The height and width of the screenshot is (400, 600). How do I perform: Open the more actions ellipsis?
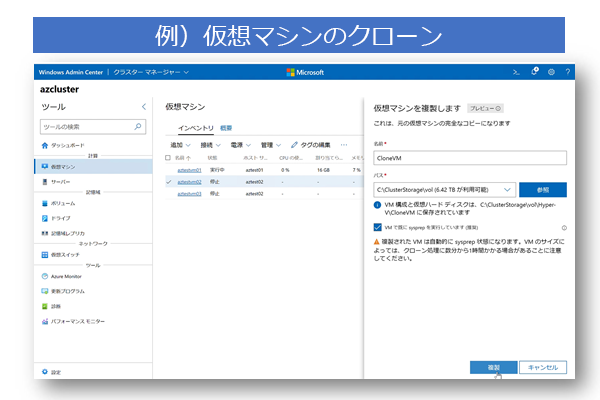coord(344,145)
